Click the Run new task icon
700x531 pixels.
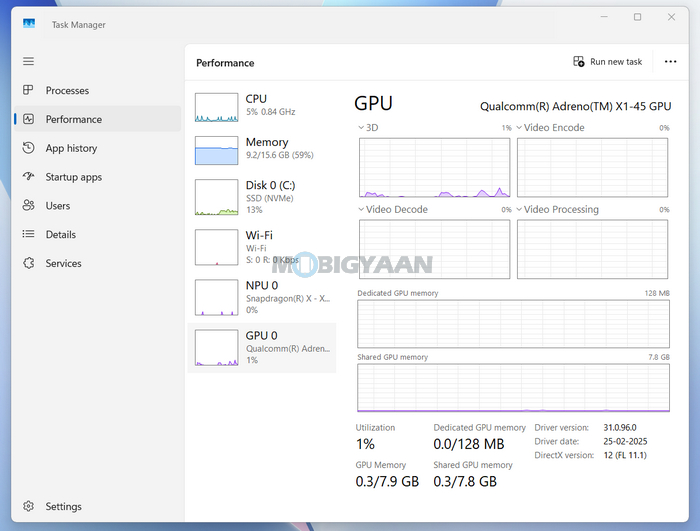coord(579,62)
